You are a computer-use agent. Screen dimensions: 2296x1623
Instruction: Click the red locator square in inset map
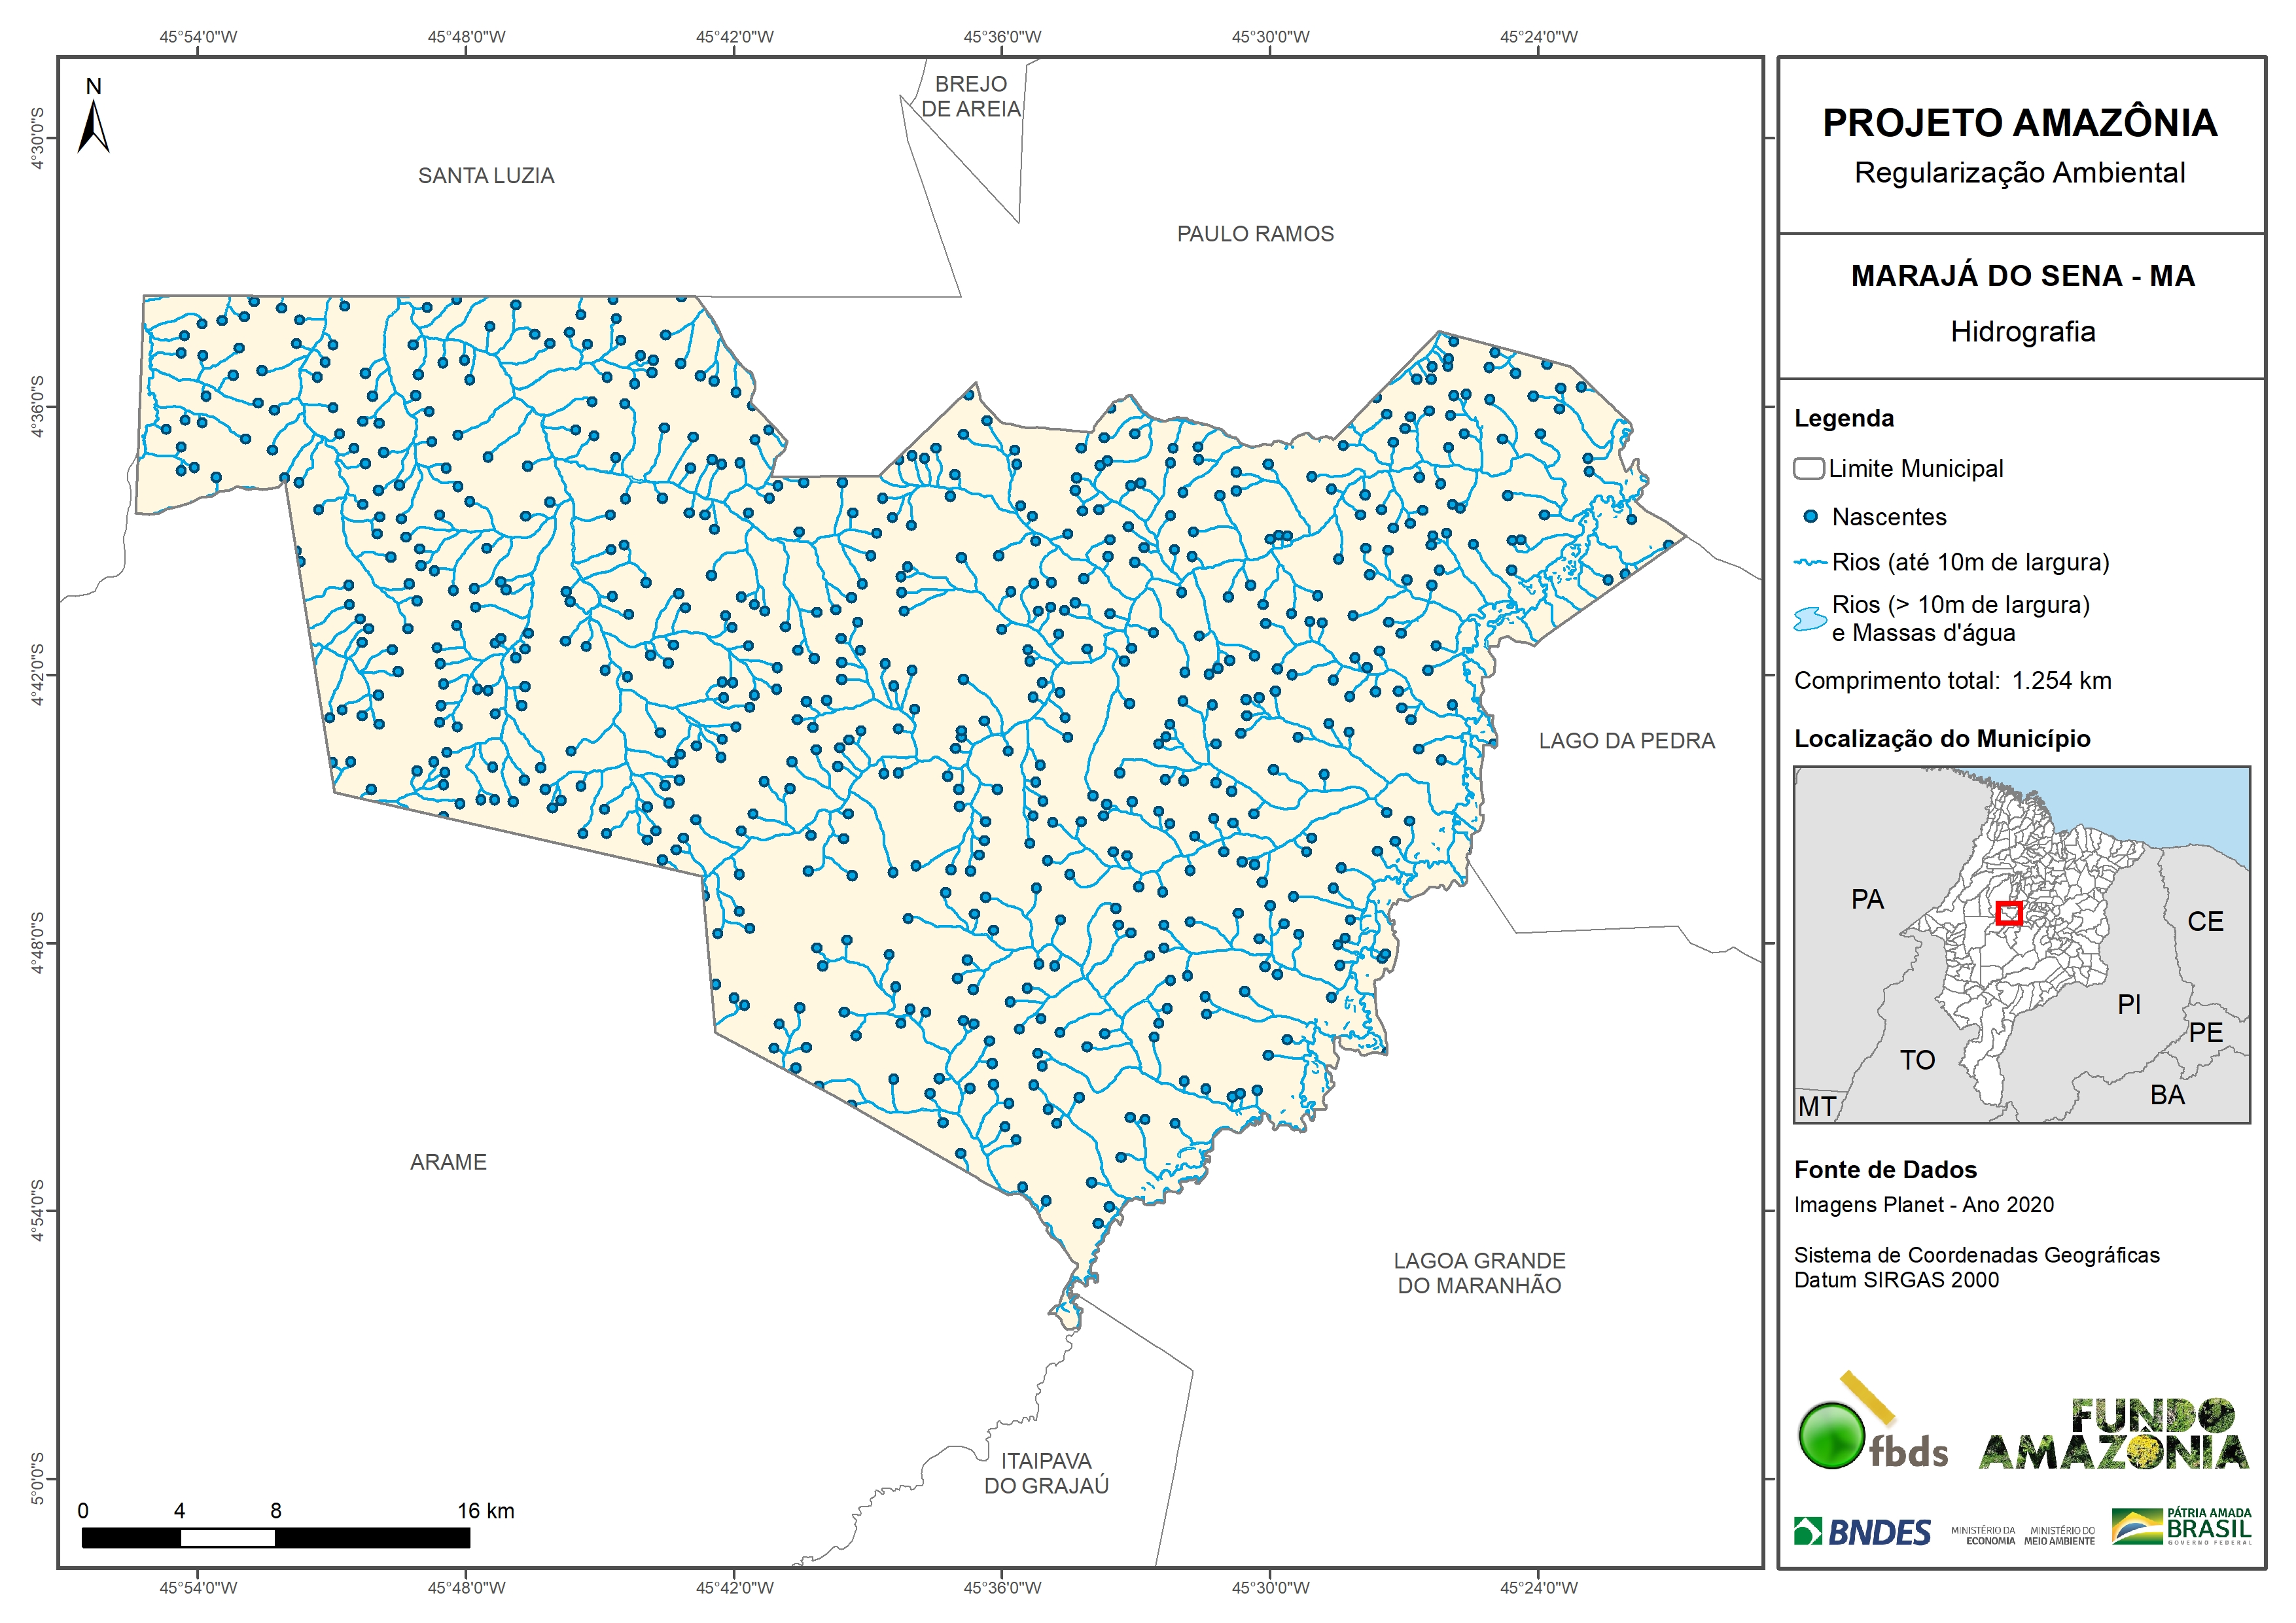(2009, 913)
